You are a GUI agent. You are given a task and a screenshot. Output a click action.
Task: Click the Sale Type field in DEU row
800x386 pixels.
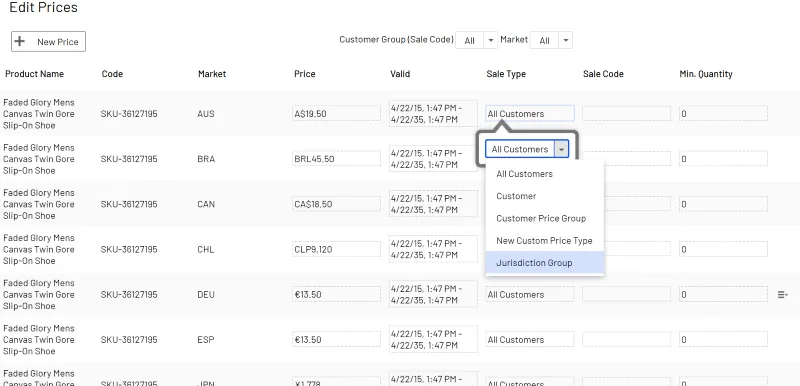click(x=530, y=294)
